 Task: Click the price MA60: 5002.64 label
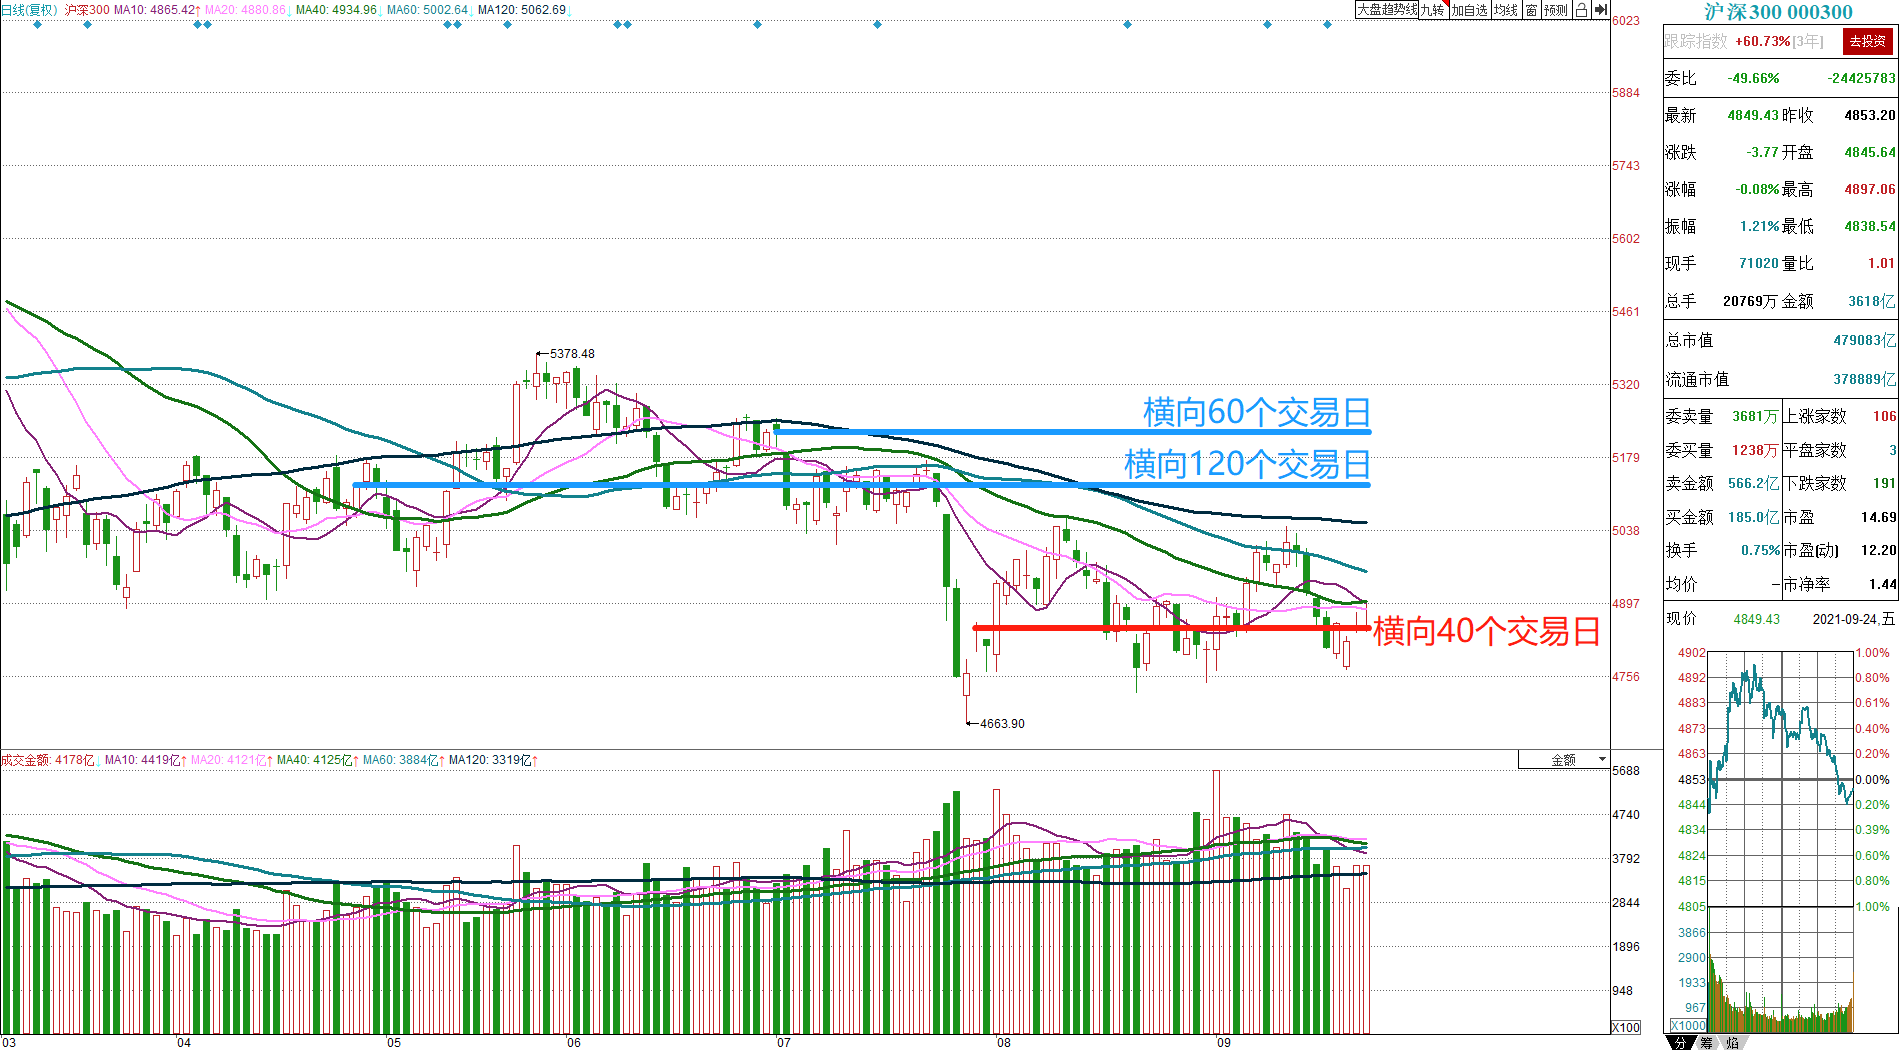429,10
